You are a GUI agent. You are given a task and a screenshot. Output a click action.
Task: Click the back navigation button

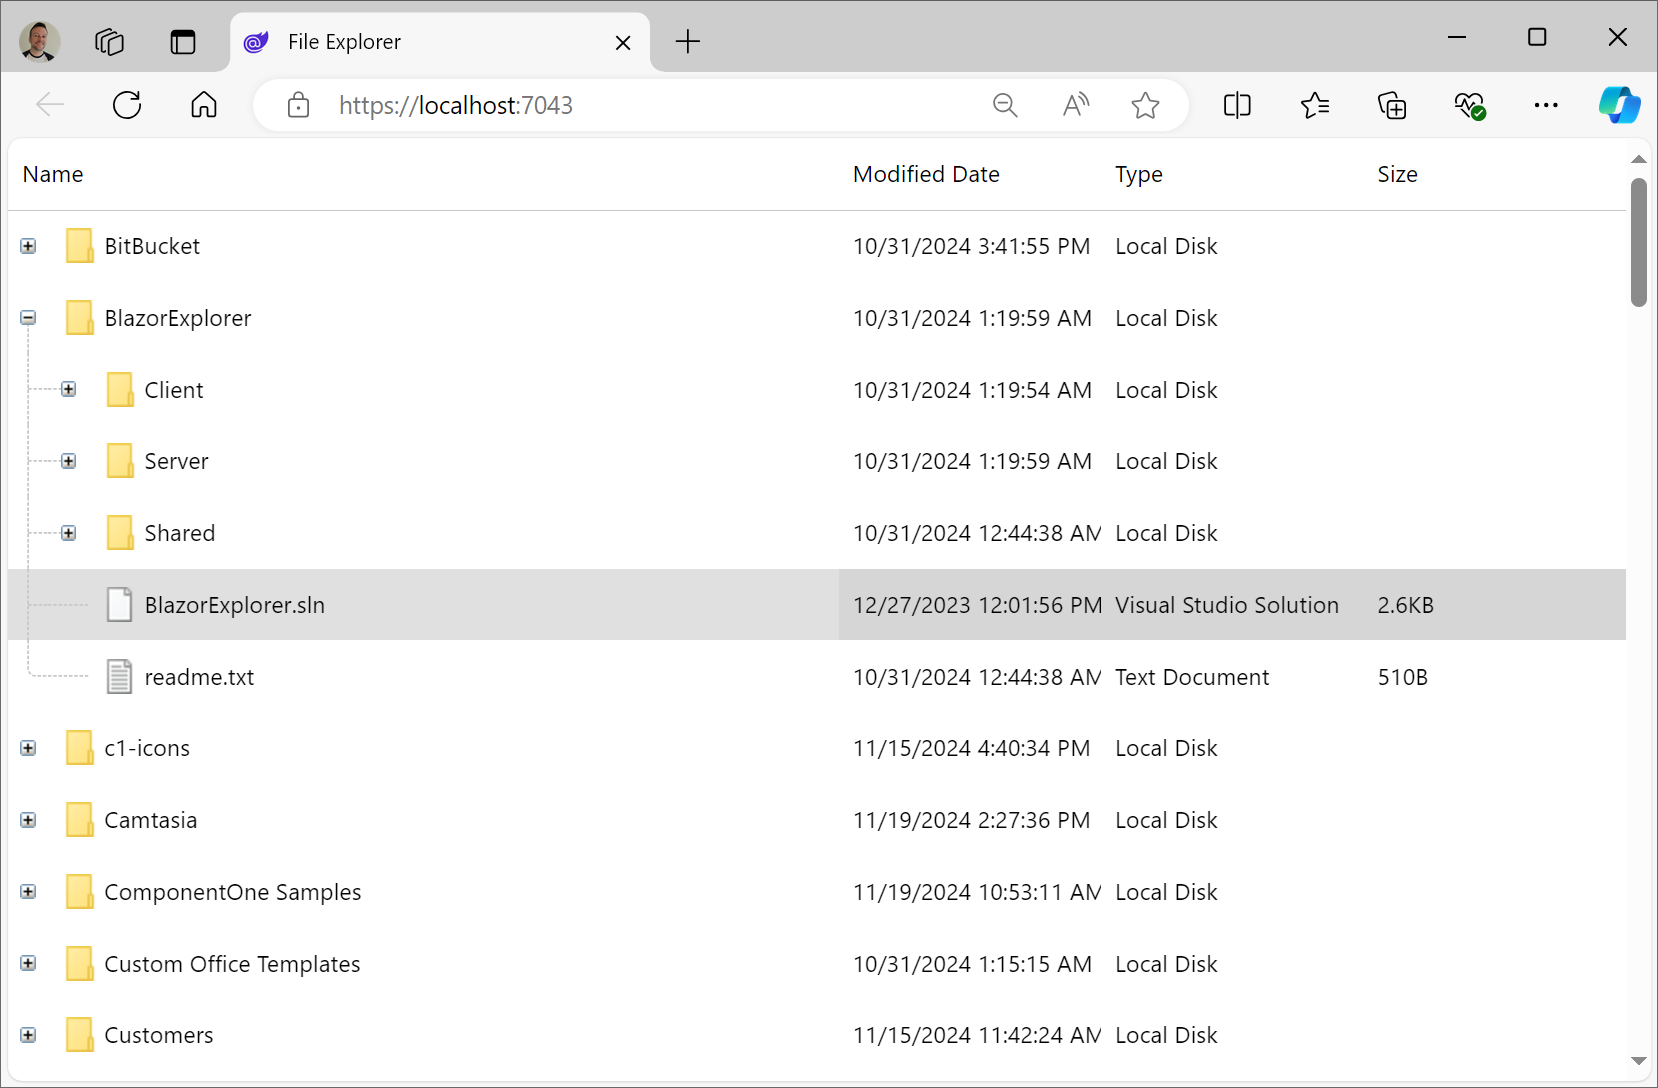pyautogui.click(x=50, y=105)
